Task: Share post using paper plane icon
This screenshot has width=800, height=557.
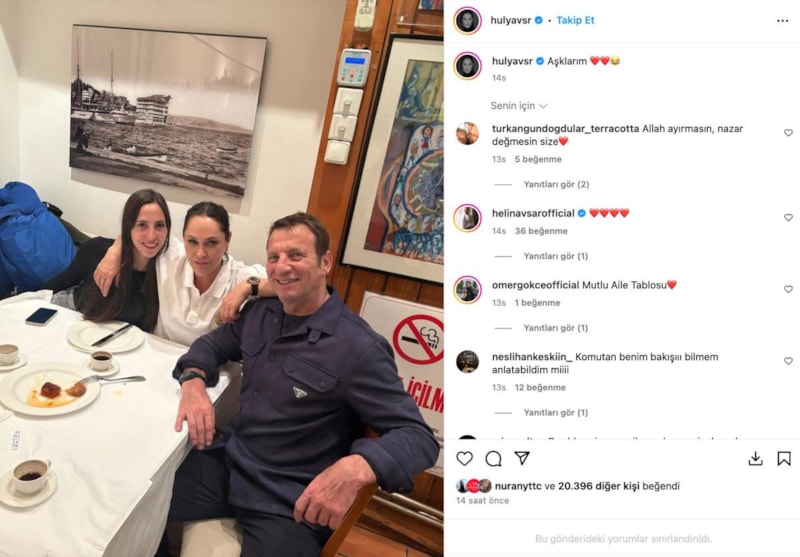Action: [x=522, y=458]
